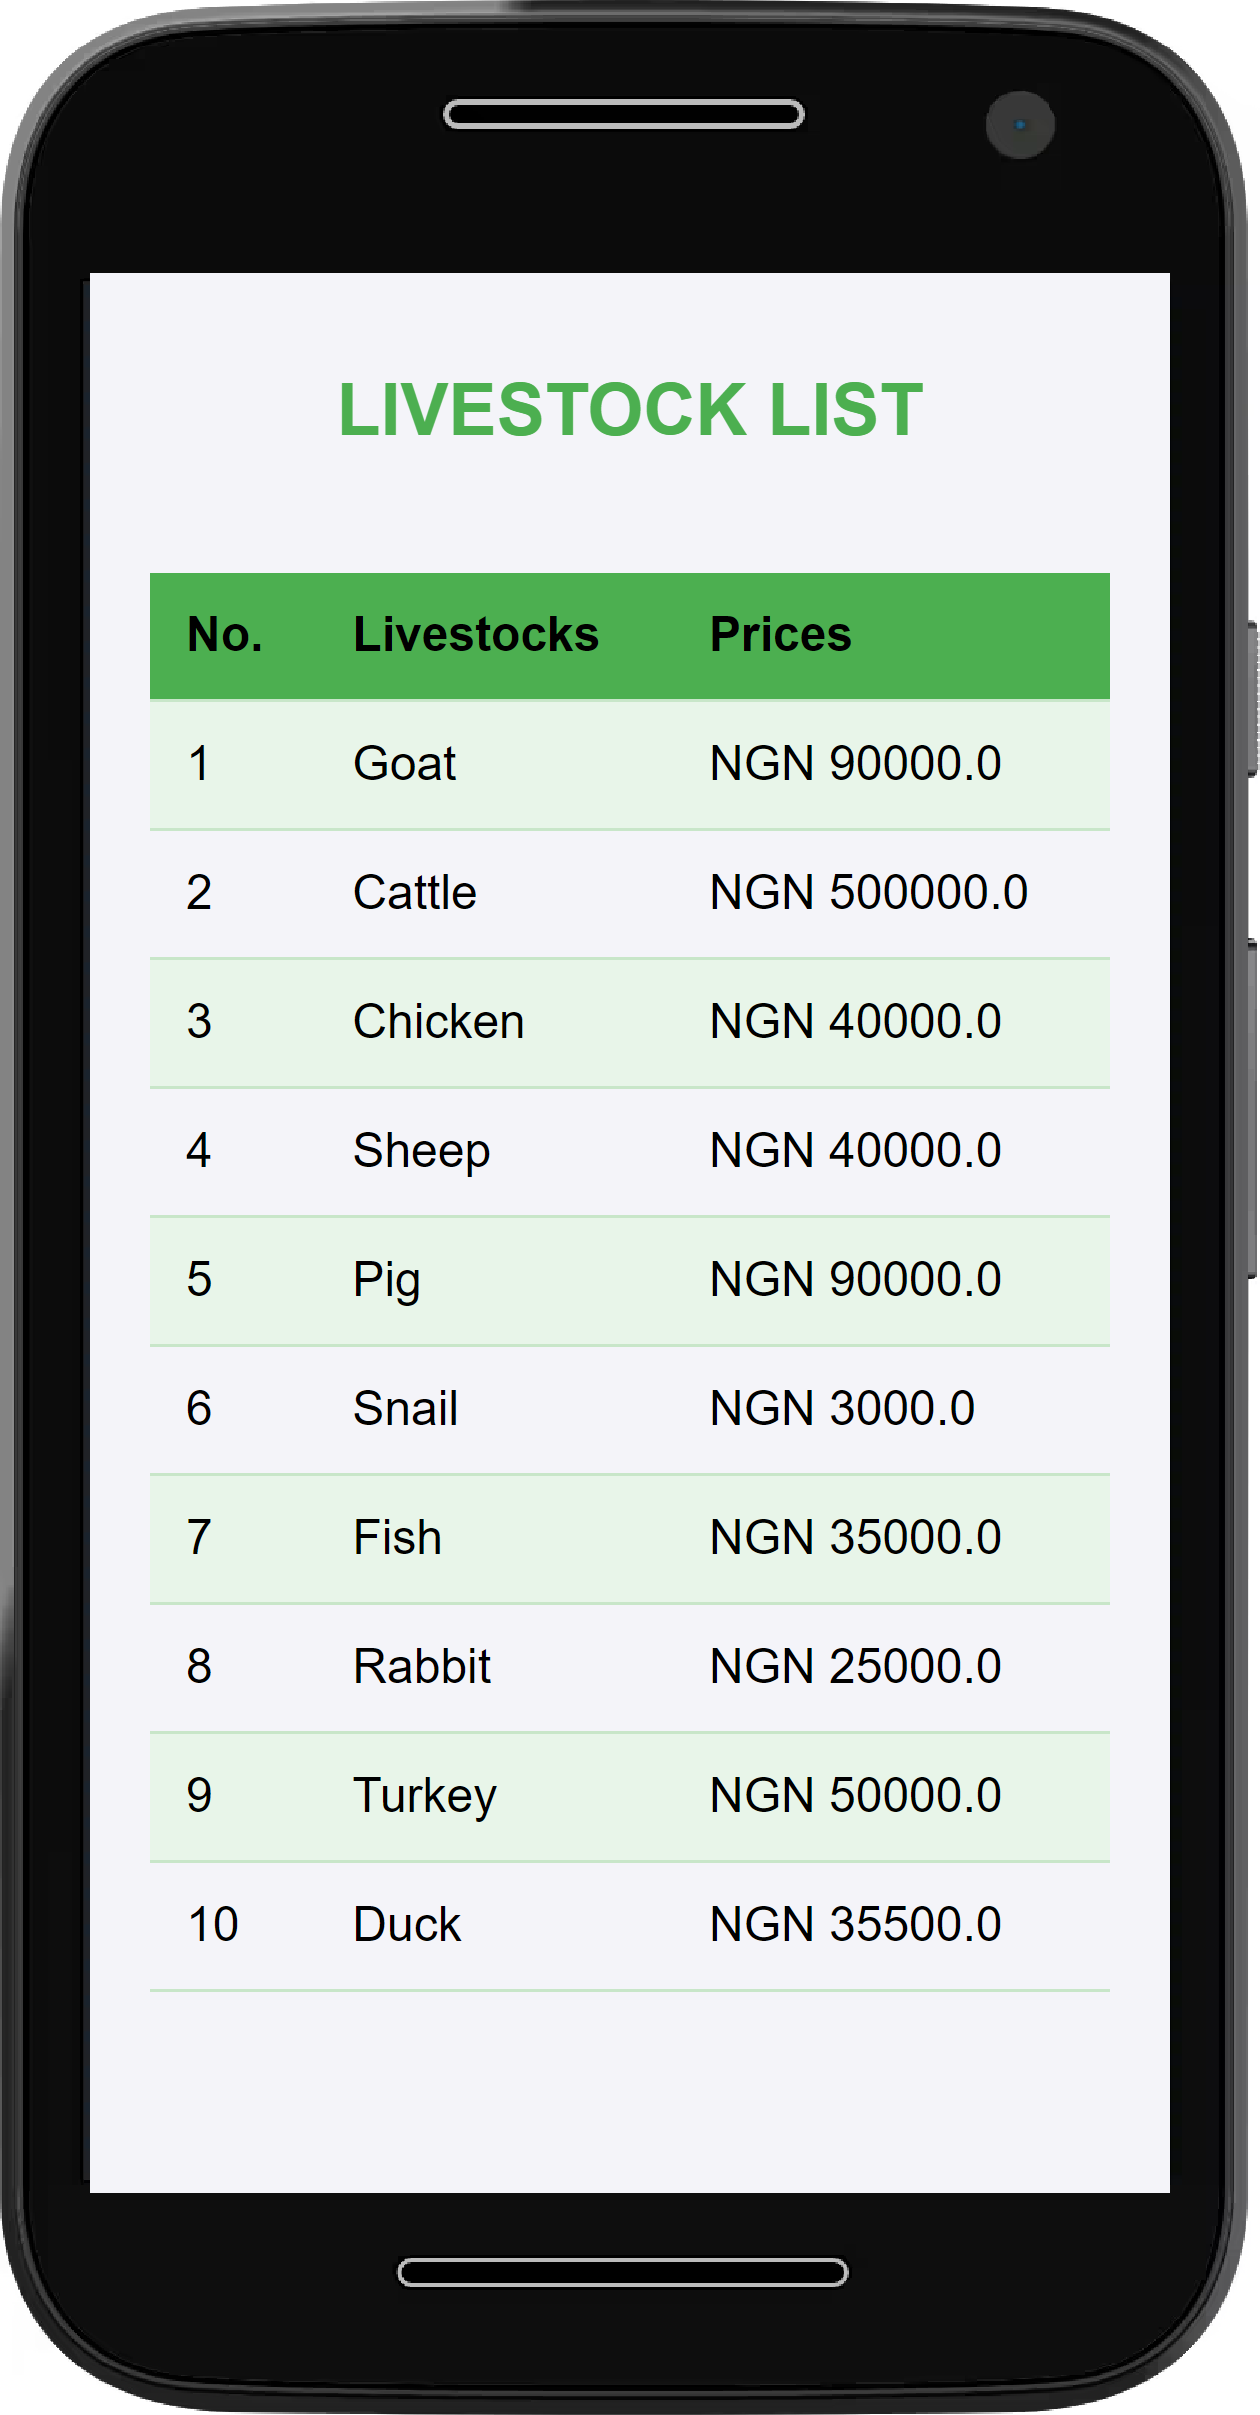Select Fish in the list
Image resolution: width=1260 pixels, height=2415 pixels.
pyautogui.click(x=397, y=1538)
